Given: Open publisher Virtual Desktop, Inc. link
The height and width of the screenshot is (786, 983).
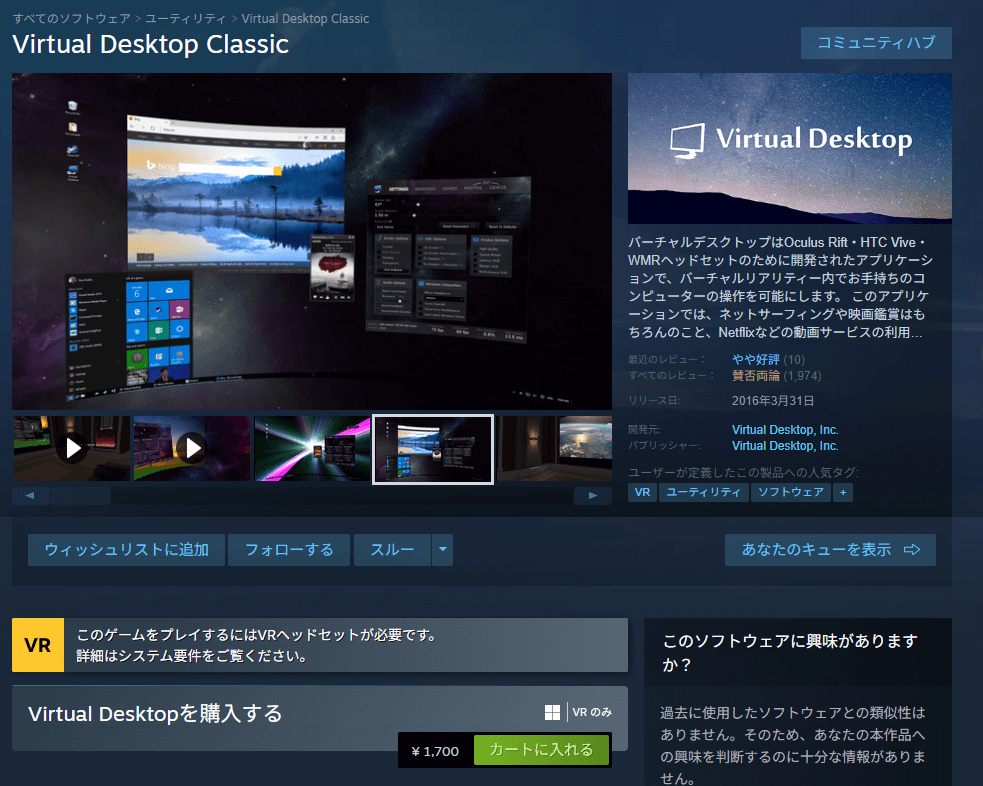Looking at the screenshot, I should click(785, 446).
